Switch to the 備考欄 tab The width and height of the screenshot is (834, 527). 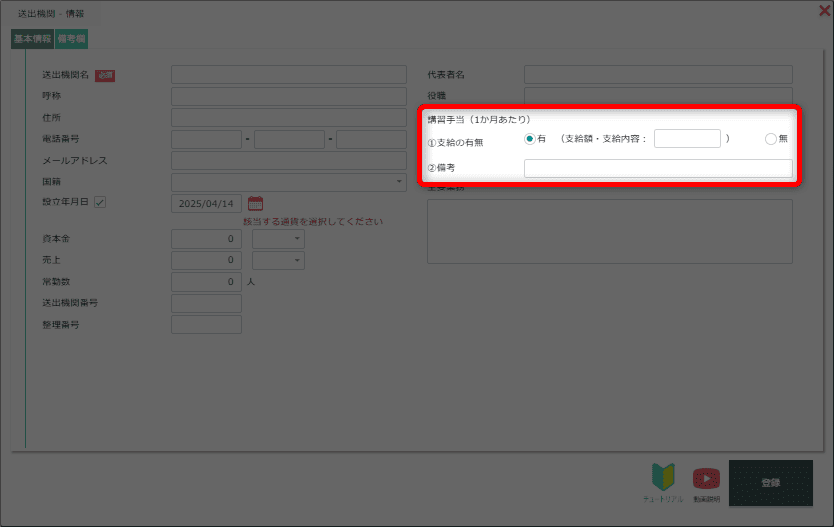[x=71, y=39]
